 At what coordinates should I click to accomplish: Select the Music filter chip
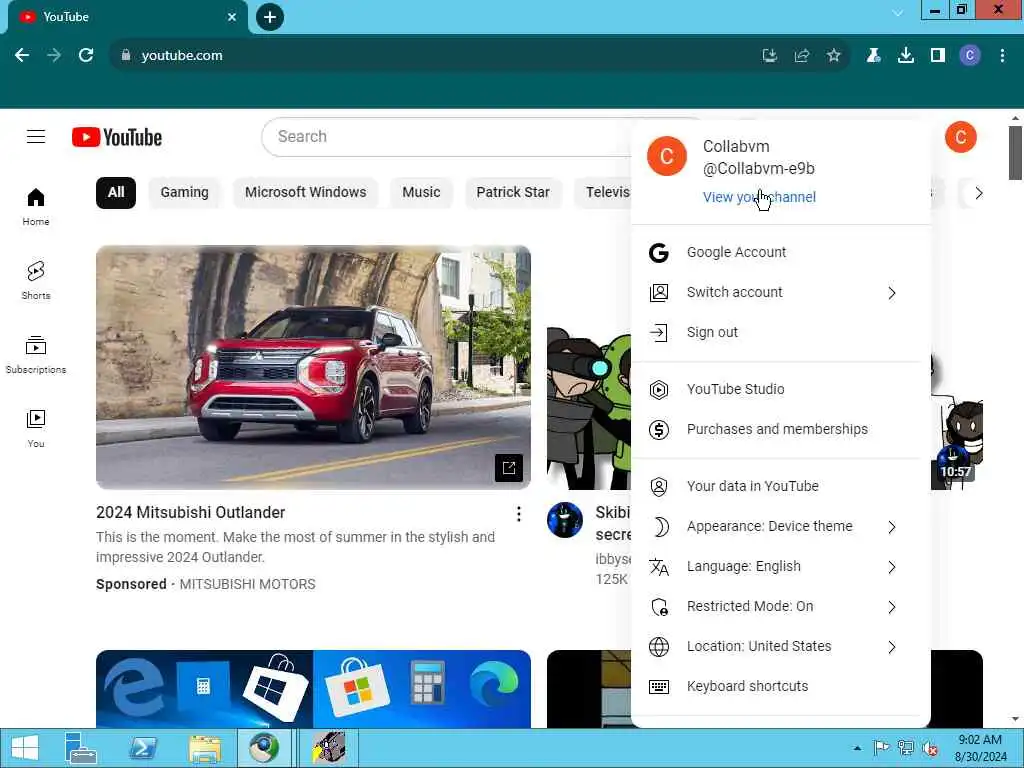421,193
